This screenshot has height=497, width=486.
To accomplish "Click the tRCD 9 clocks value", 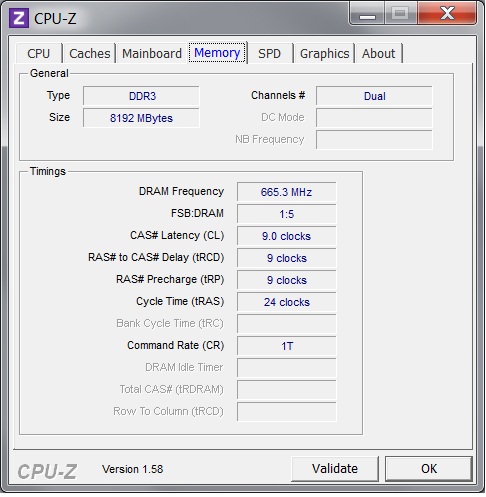I will (287, 258).
